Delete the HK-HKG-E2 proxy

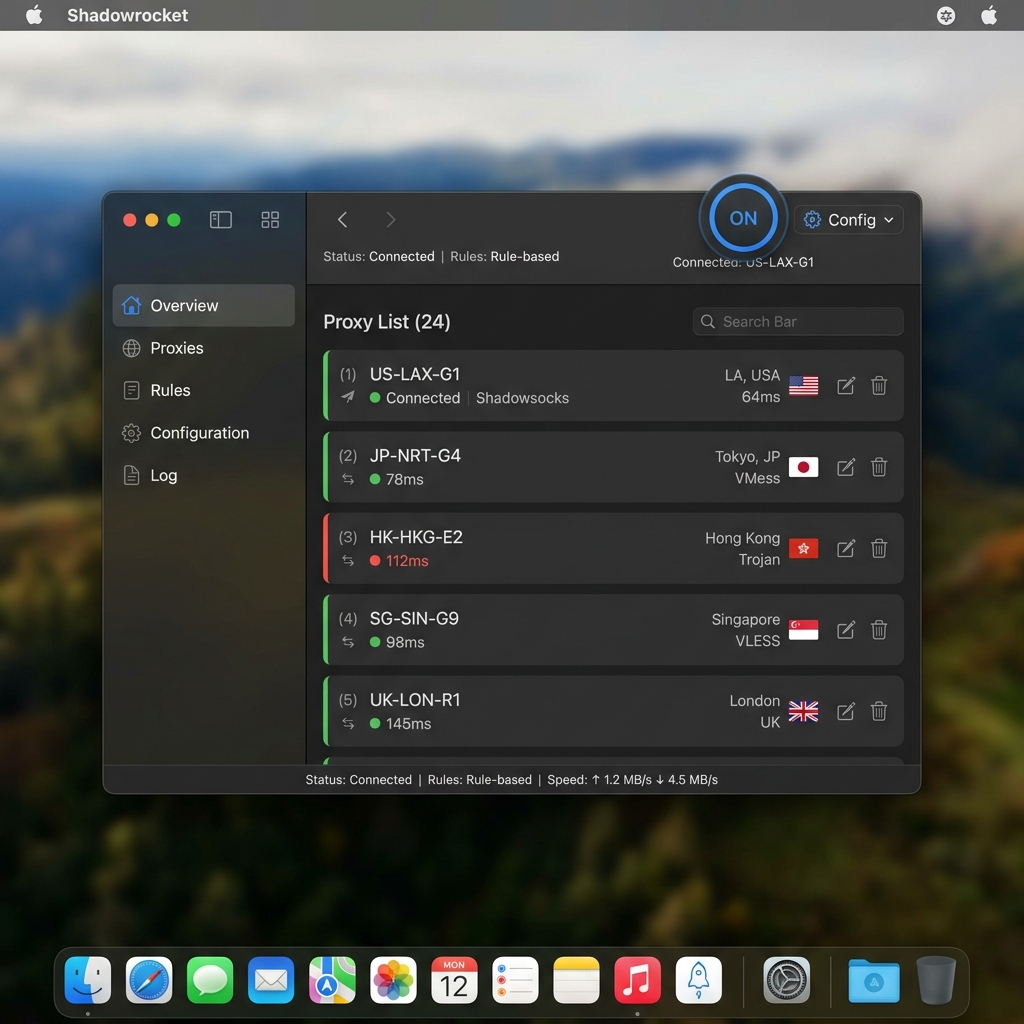(x=879, y=548)
